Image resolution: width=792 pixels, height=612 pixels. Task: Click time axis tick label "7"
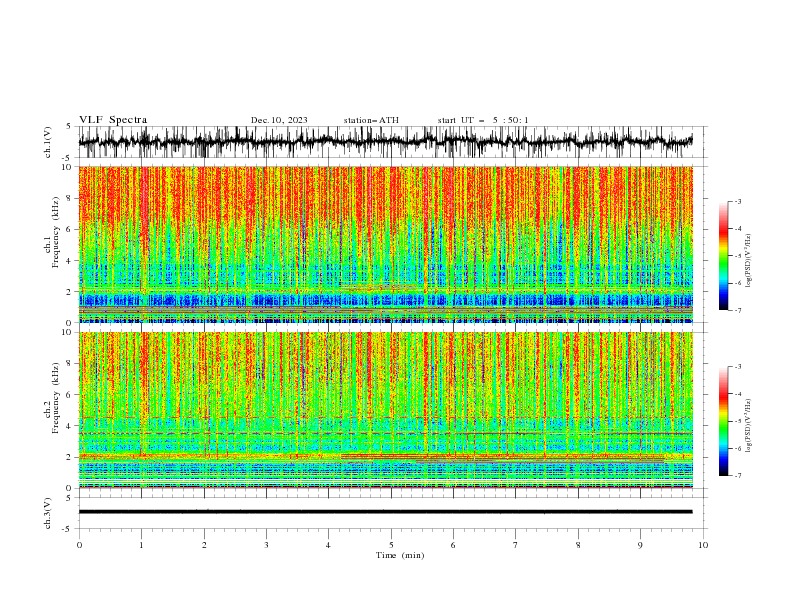pyautogui.click(x=516, y=545)
